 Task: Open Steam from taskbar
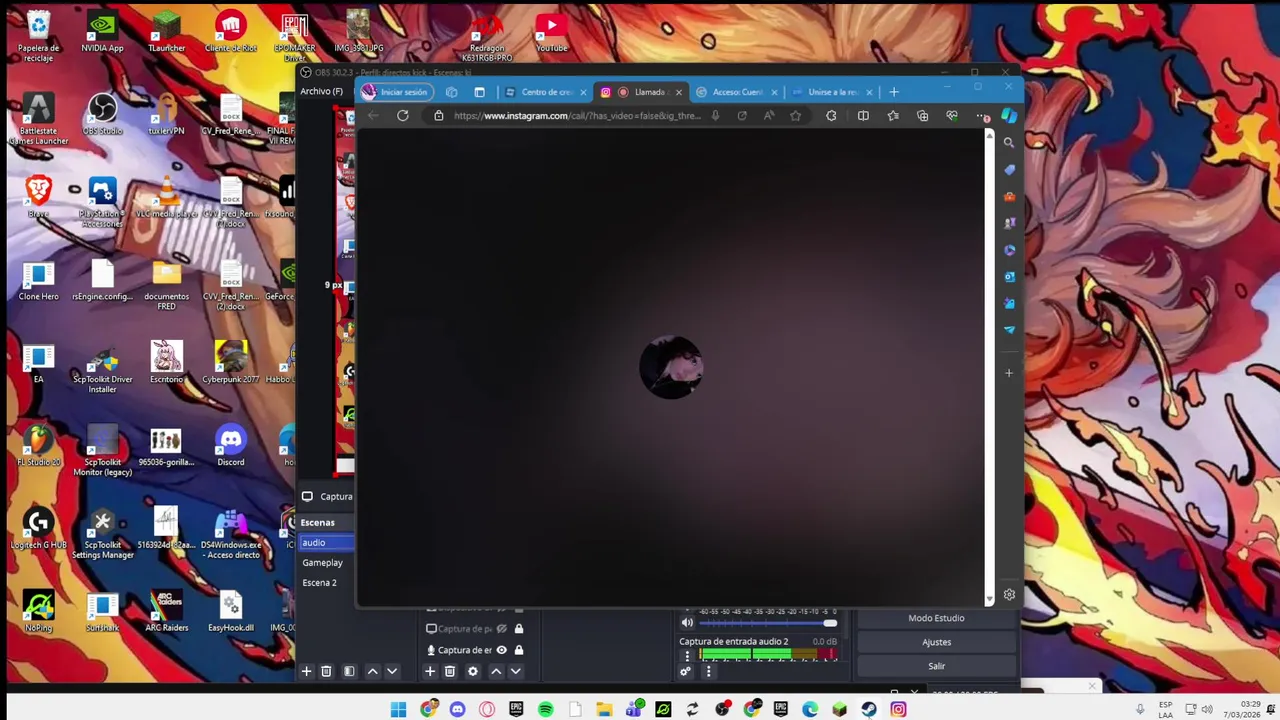[x=869, y=709]
